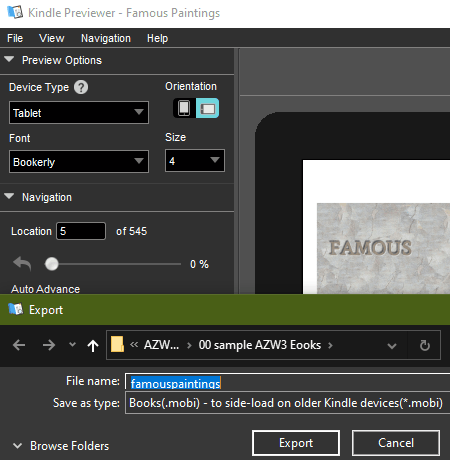Switch to landscape orientation
The height and width of the screenshot is (460, 450).
click(x=207, y=108)
